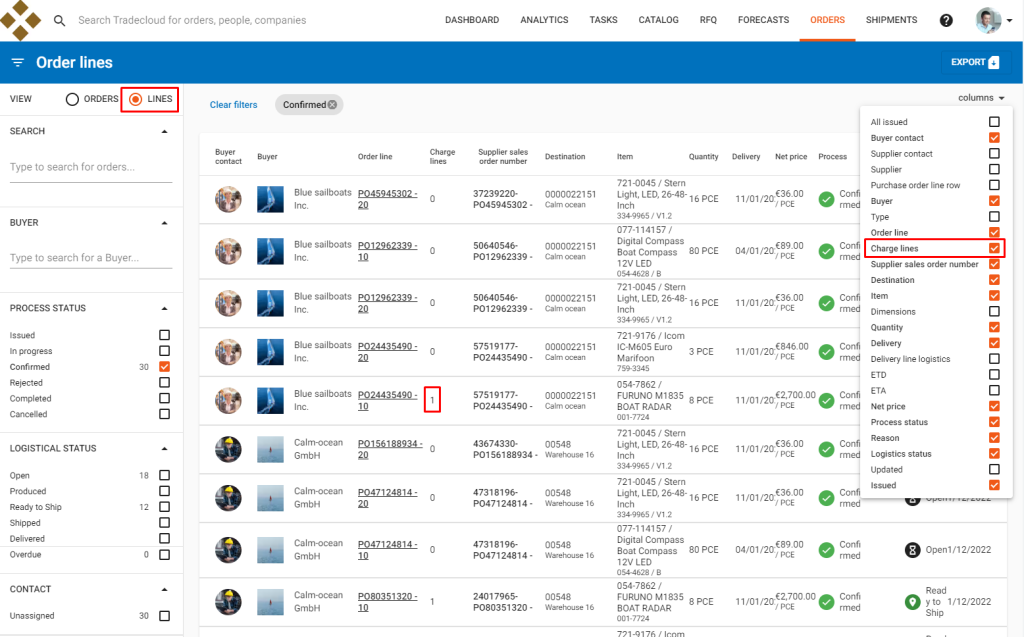Open the user profile avatar menu
The image size is (1024, 637).
coord(988,20)
